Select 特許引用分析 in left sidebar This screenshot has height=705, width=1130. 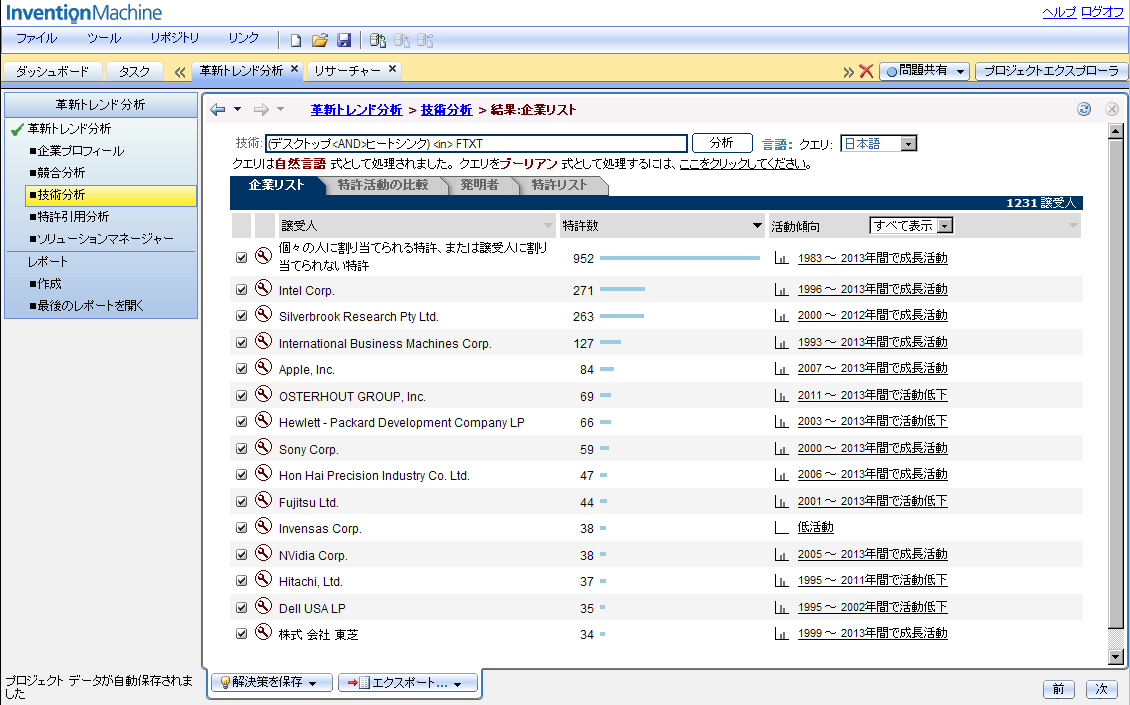coord(74,217)
